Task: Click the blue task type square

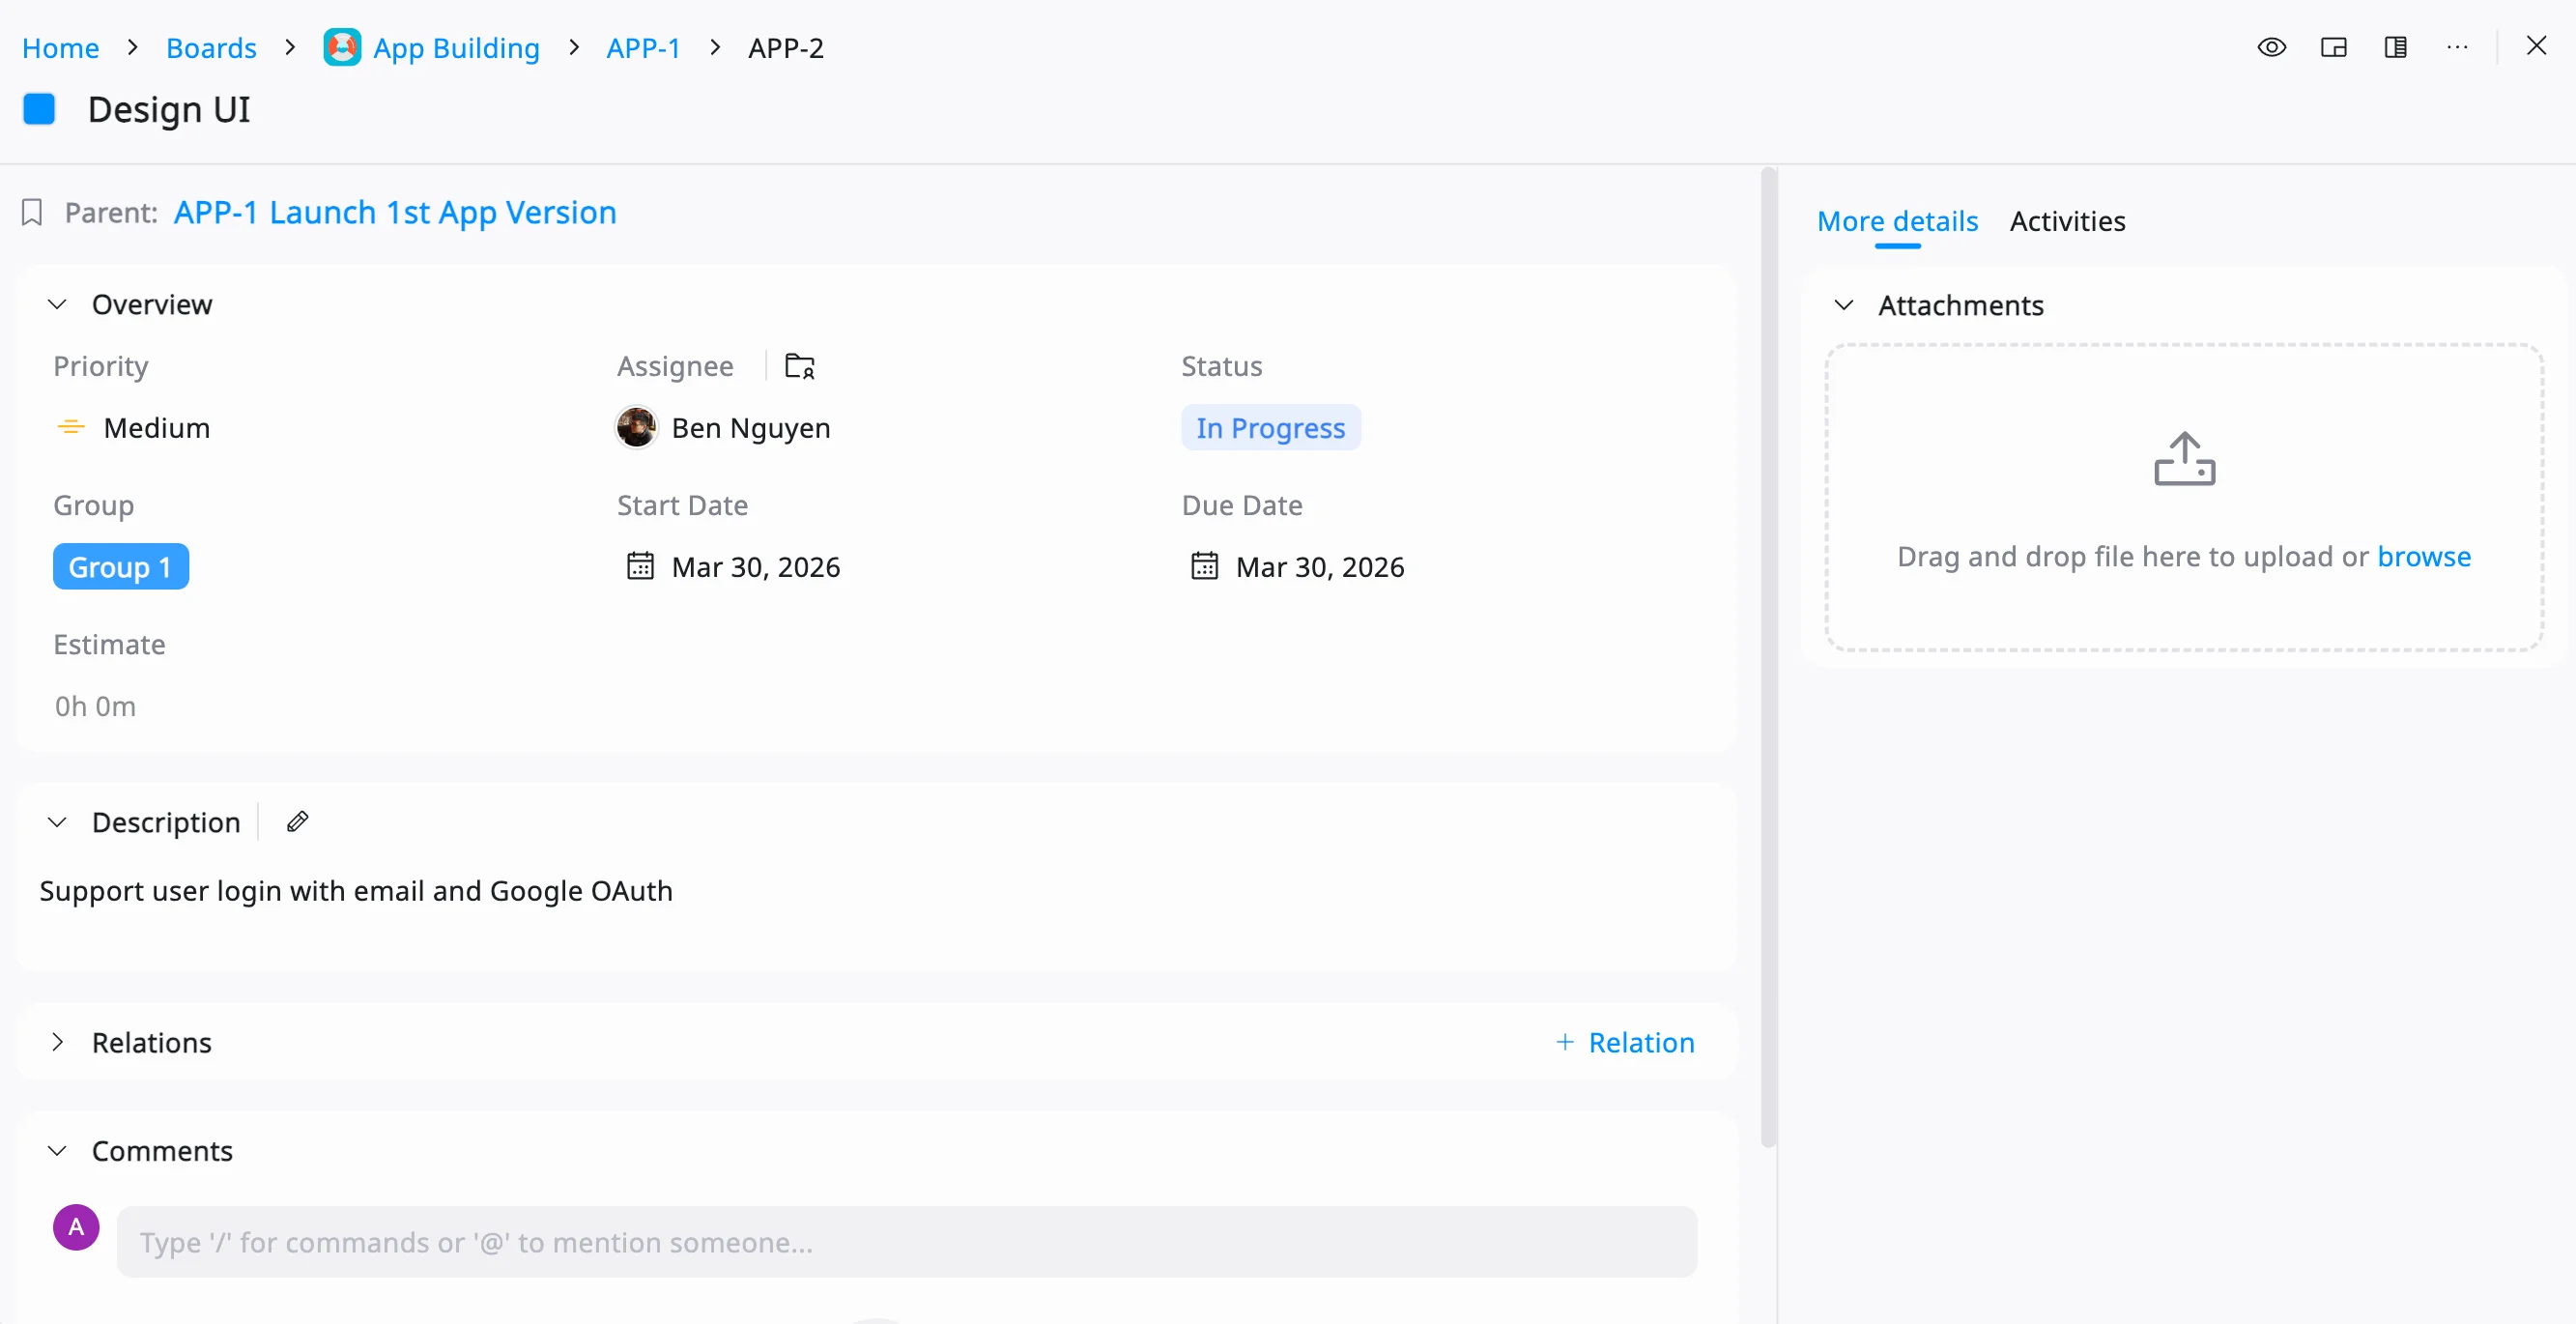Action: (39, 109)
